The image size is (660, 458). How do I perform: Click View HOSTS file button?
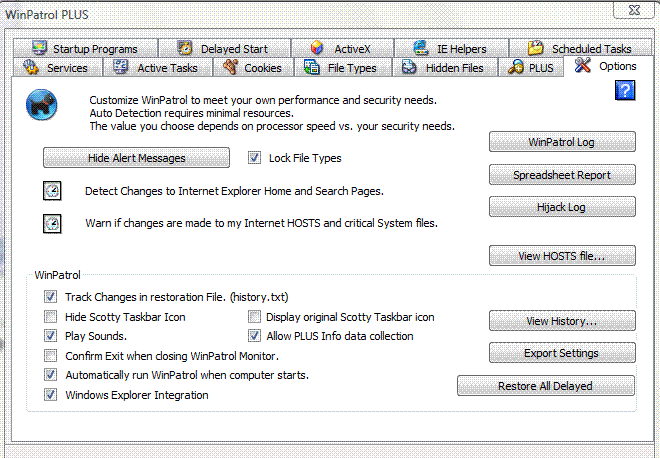point(562,256)
